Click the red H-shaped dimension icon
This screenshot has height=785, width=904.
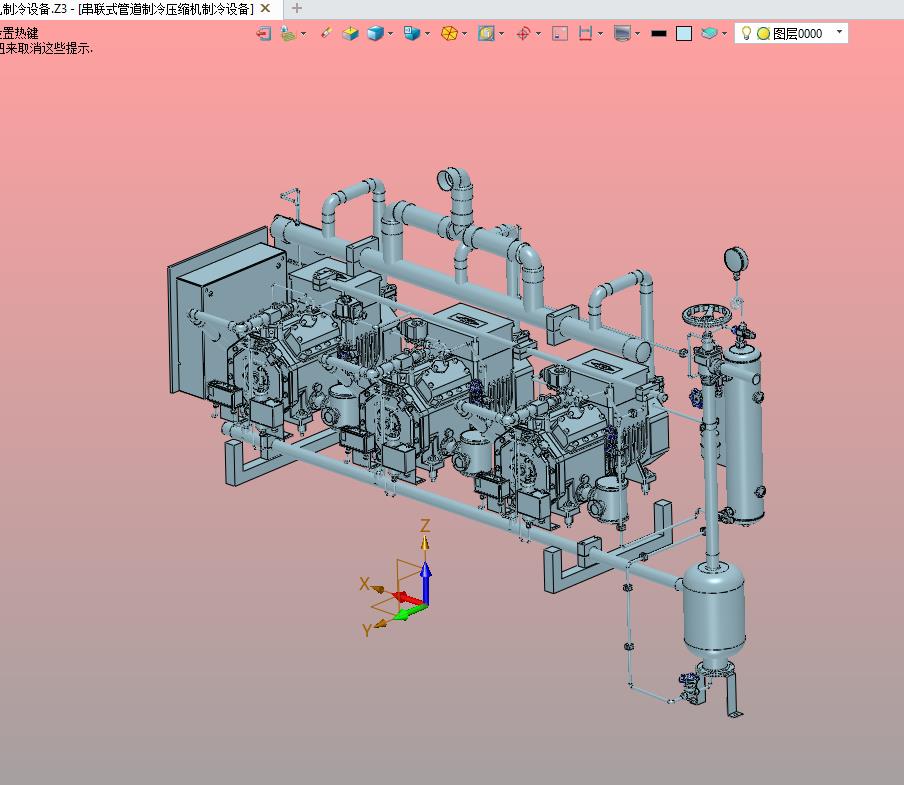(x=586, y=33)
